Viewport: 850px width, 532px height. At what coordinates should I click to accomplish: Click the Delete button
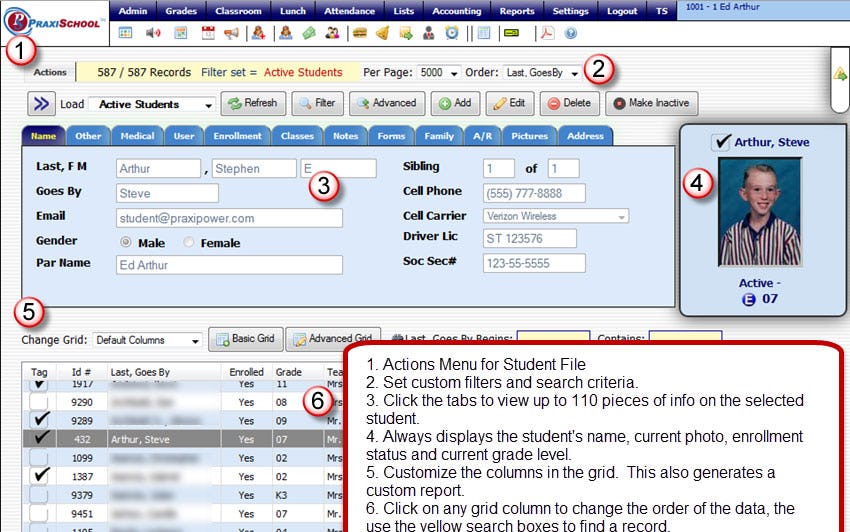tap(570, 103)
